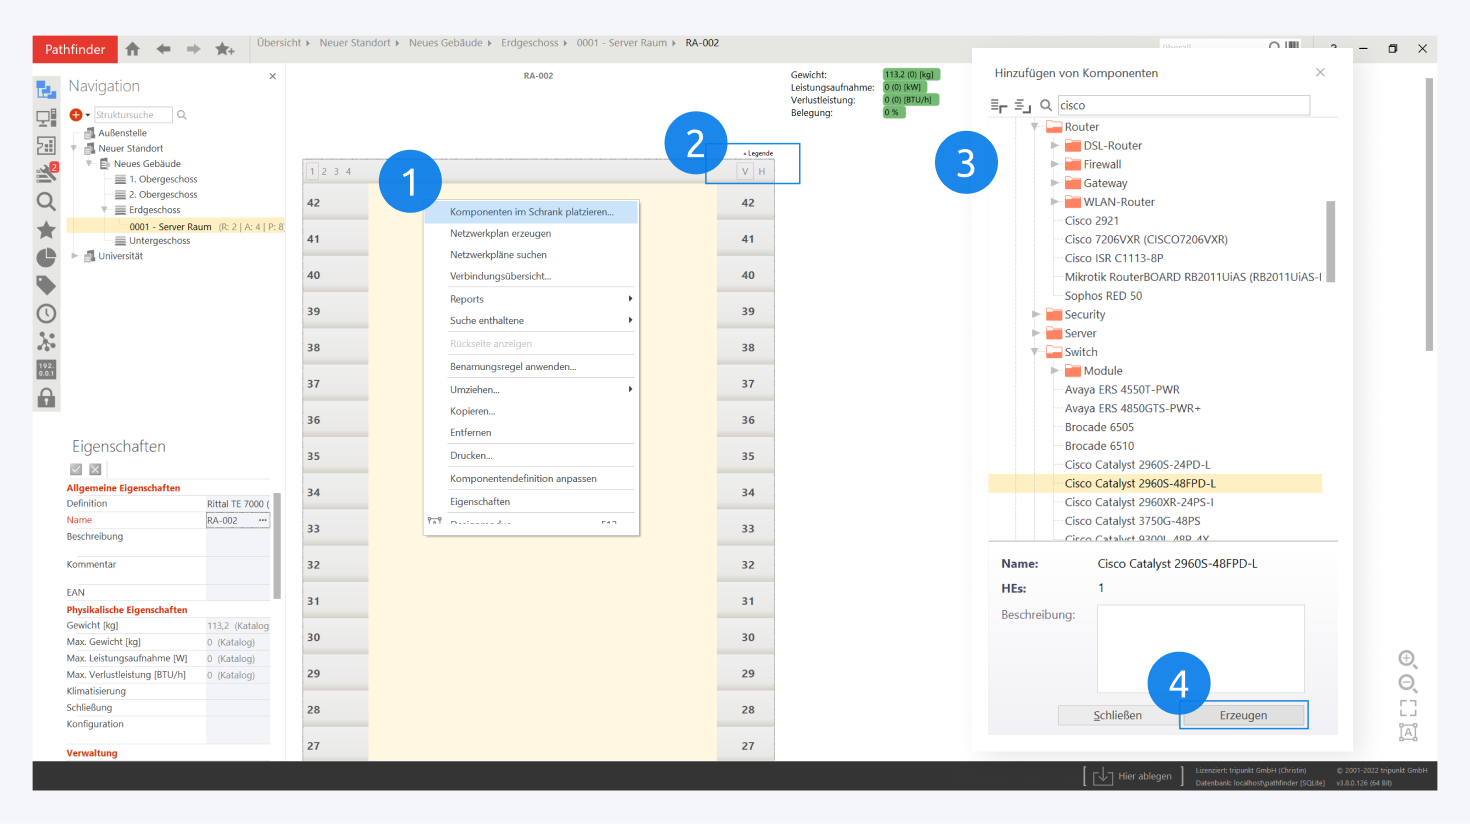Expand the Universität tree node

click(x=75, y=256)
